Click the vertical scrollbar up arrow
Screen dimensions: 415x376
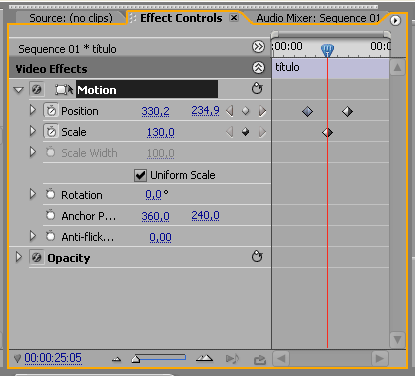[397, 68]
